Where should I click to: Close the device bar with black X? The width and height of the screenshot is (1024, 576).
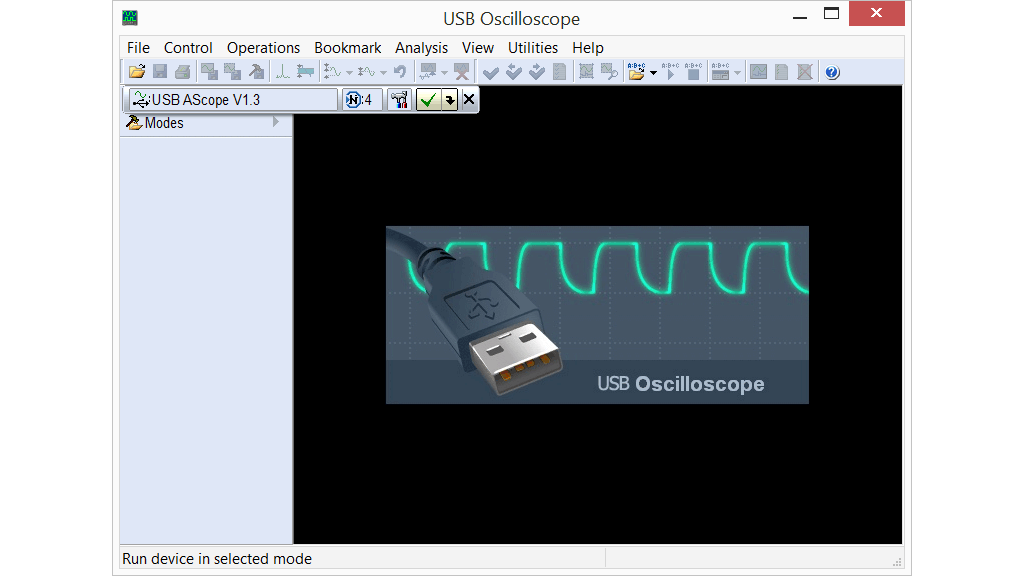[x=469, y=99]
